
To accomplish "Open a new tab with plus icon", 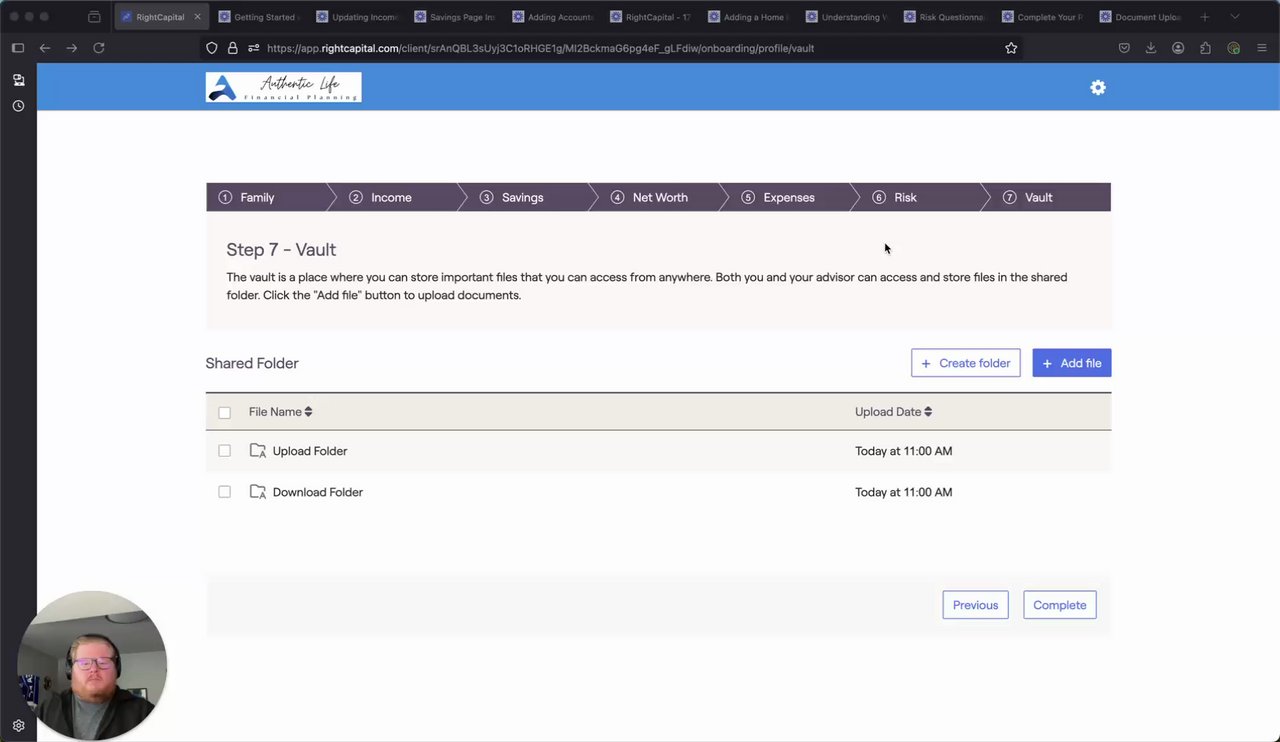I will pyautogui.click(x=1204, y=17).
